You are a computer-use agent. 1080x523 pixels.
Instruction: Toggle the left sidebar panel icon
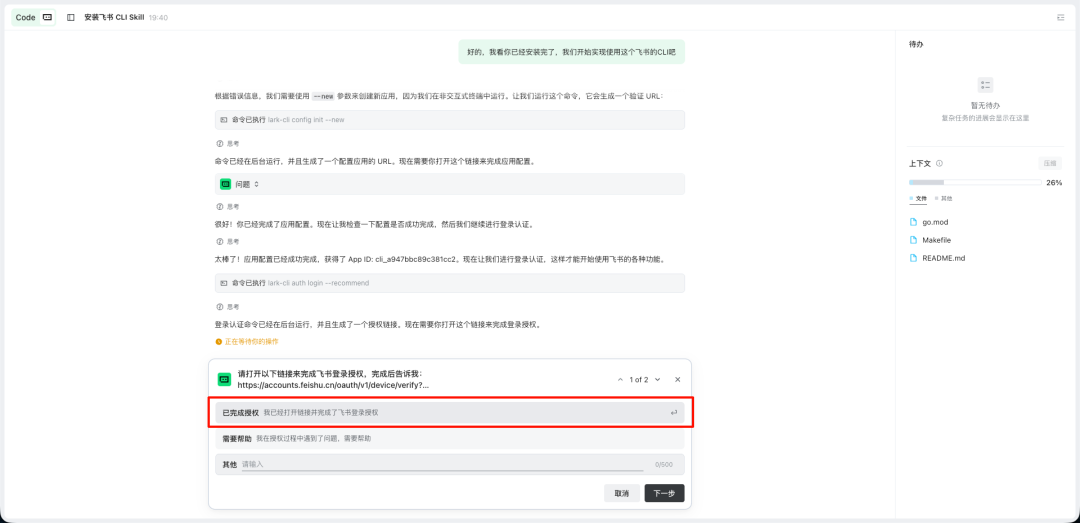70,17
